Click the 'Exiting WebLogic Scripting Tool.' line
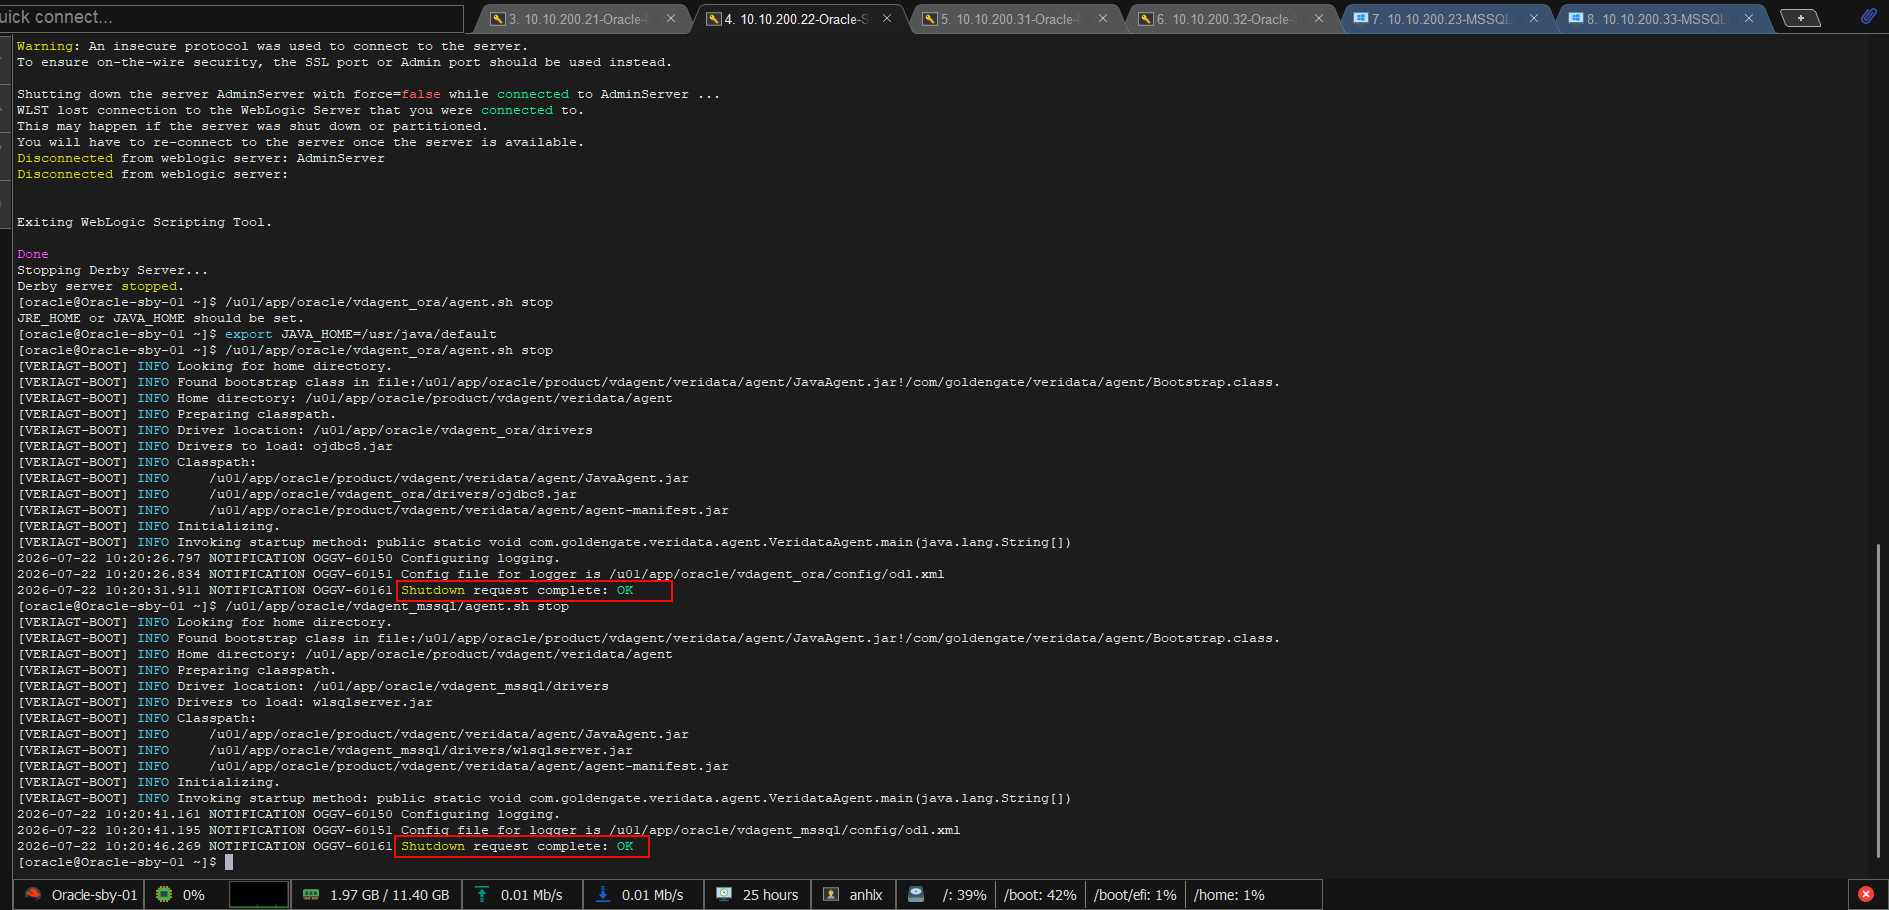Image resolution: width=1889 pixels, height=910 pixels. (144, 222)
